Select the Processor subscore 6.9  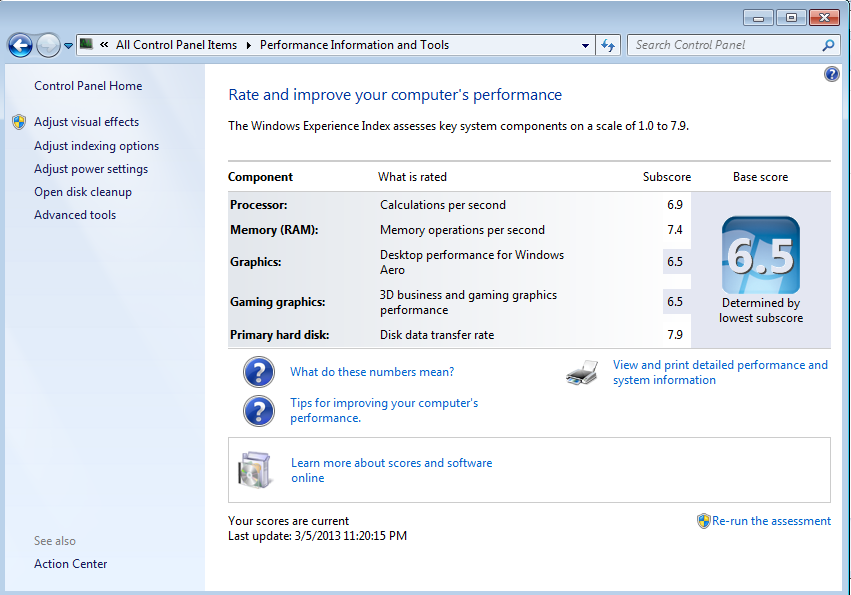tap(675, 205)
